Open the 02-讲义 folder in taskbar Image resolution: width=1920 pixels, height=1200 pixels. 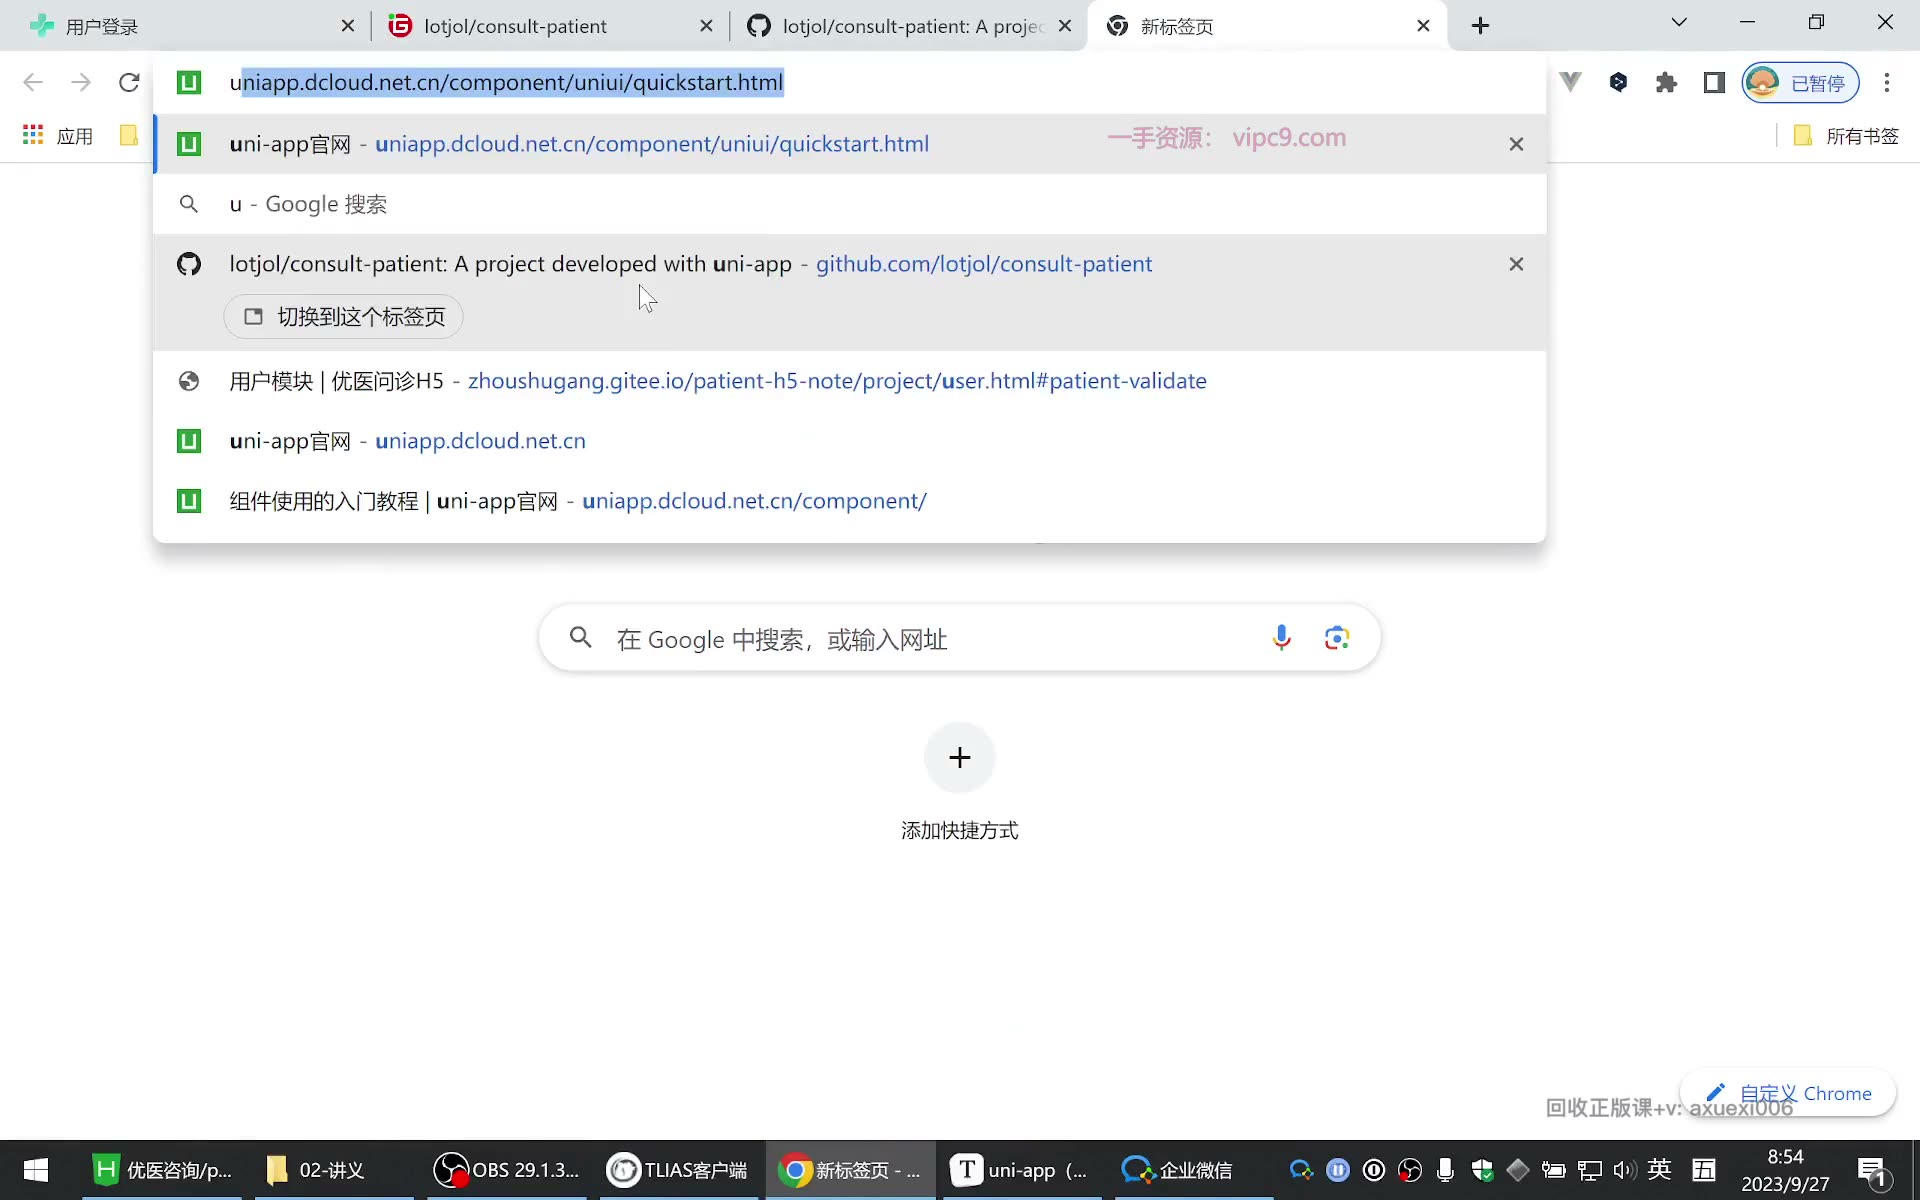coord(334,1170)
